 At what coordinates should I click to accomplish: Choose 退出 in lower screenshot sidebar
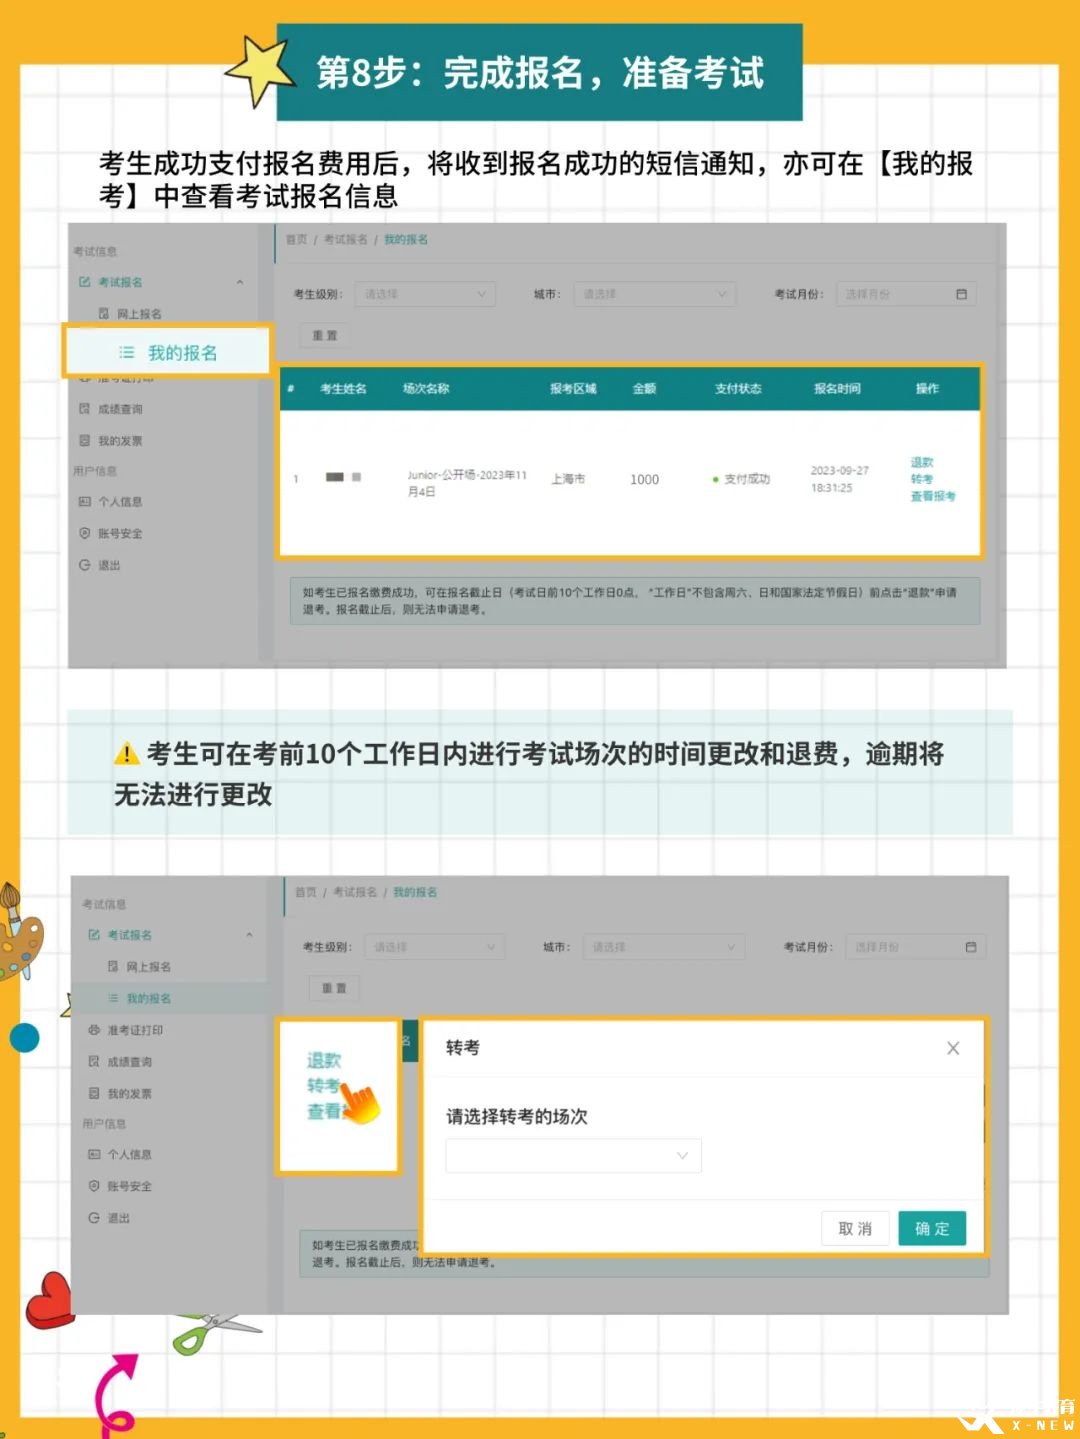pyautogui.click(x=119, y=1219)
